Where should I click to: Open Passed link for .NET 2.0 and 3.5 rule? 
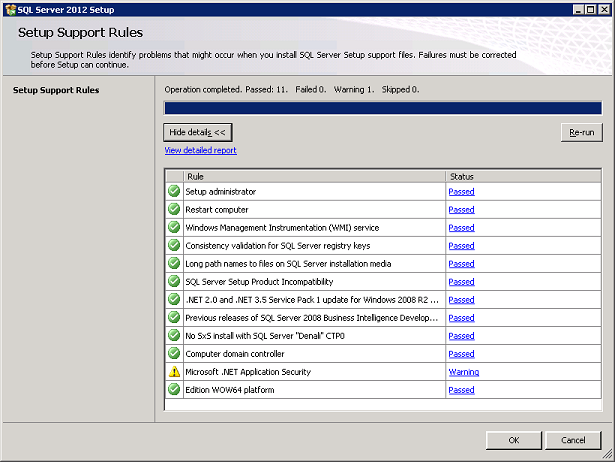point(461,300)
